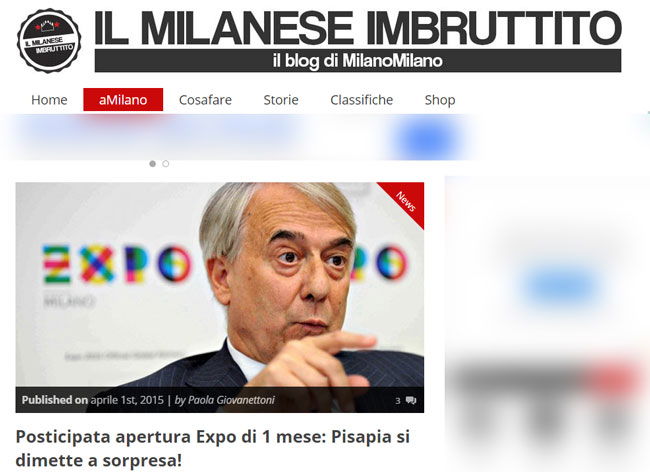Image resolution: width=650 pixels, height=472 pixels.
Task: Click the blurred blue button in sidebar ad
Action: click(560, 285)
